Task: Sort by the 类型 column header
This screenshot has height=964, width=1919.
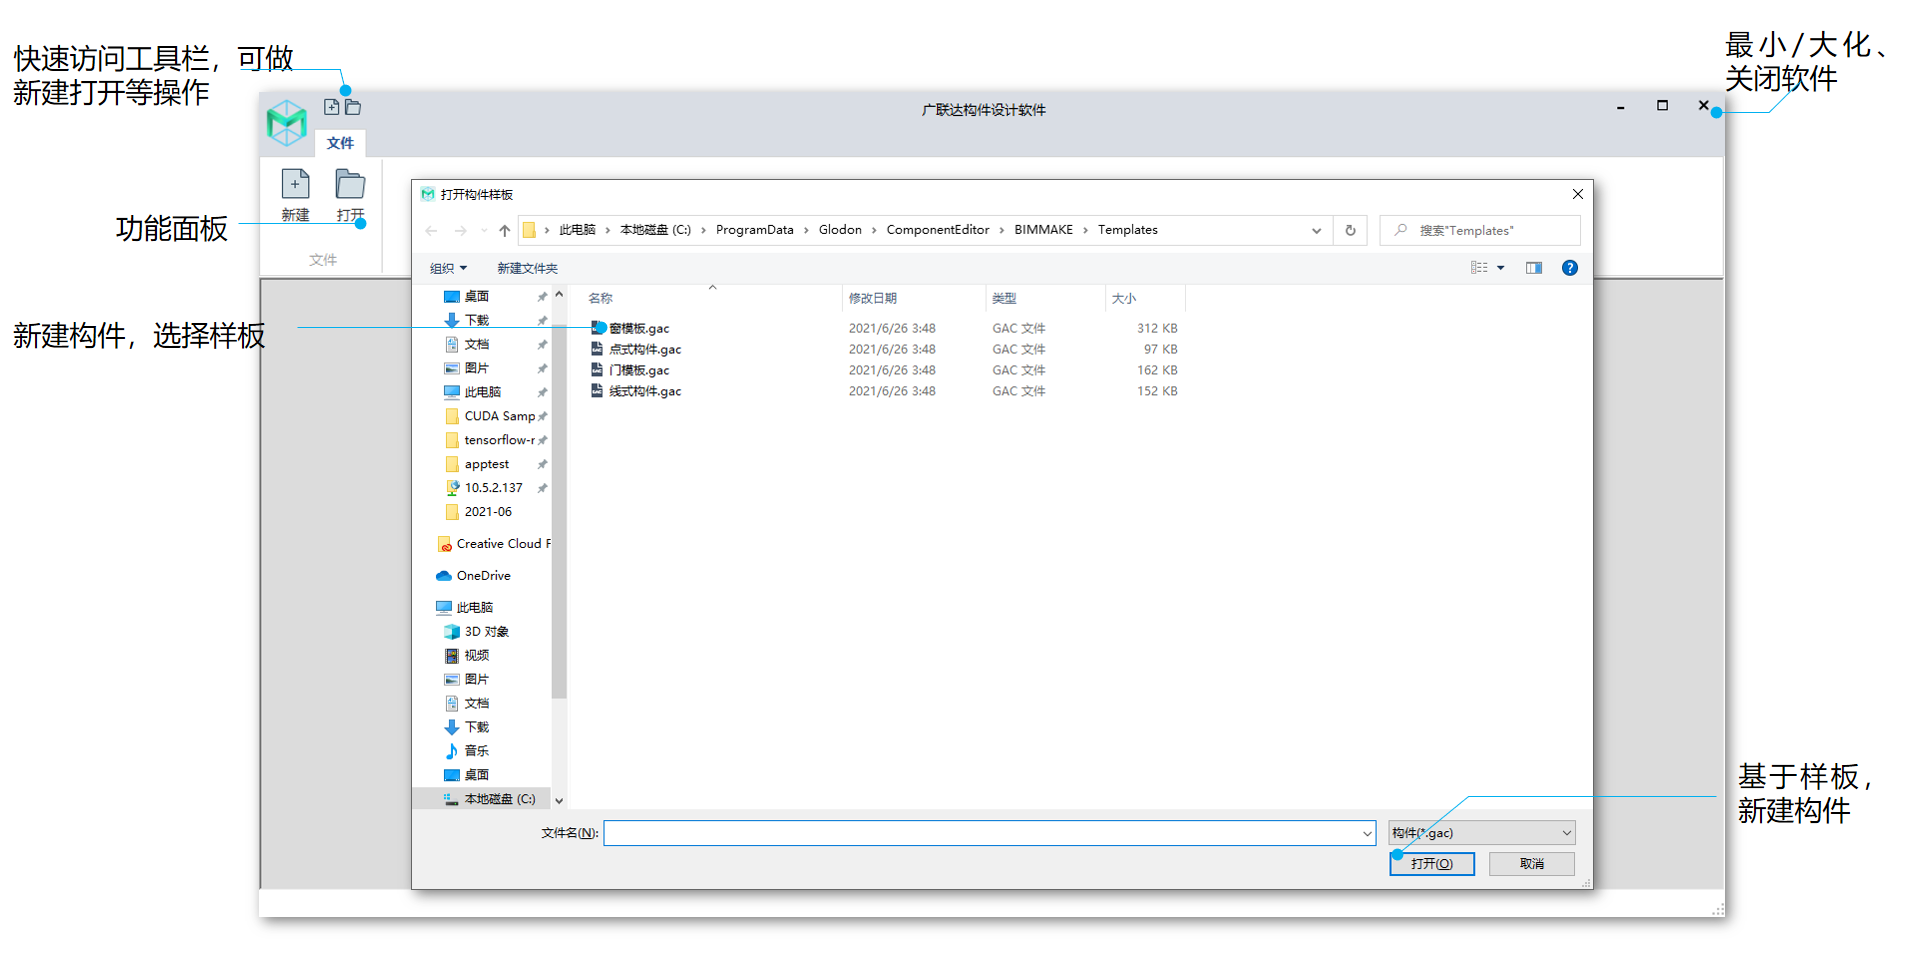Action: pyautogui.click(x=1004, y=298)
